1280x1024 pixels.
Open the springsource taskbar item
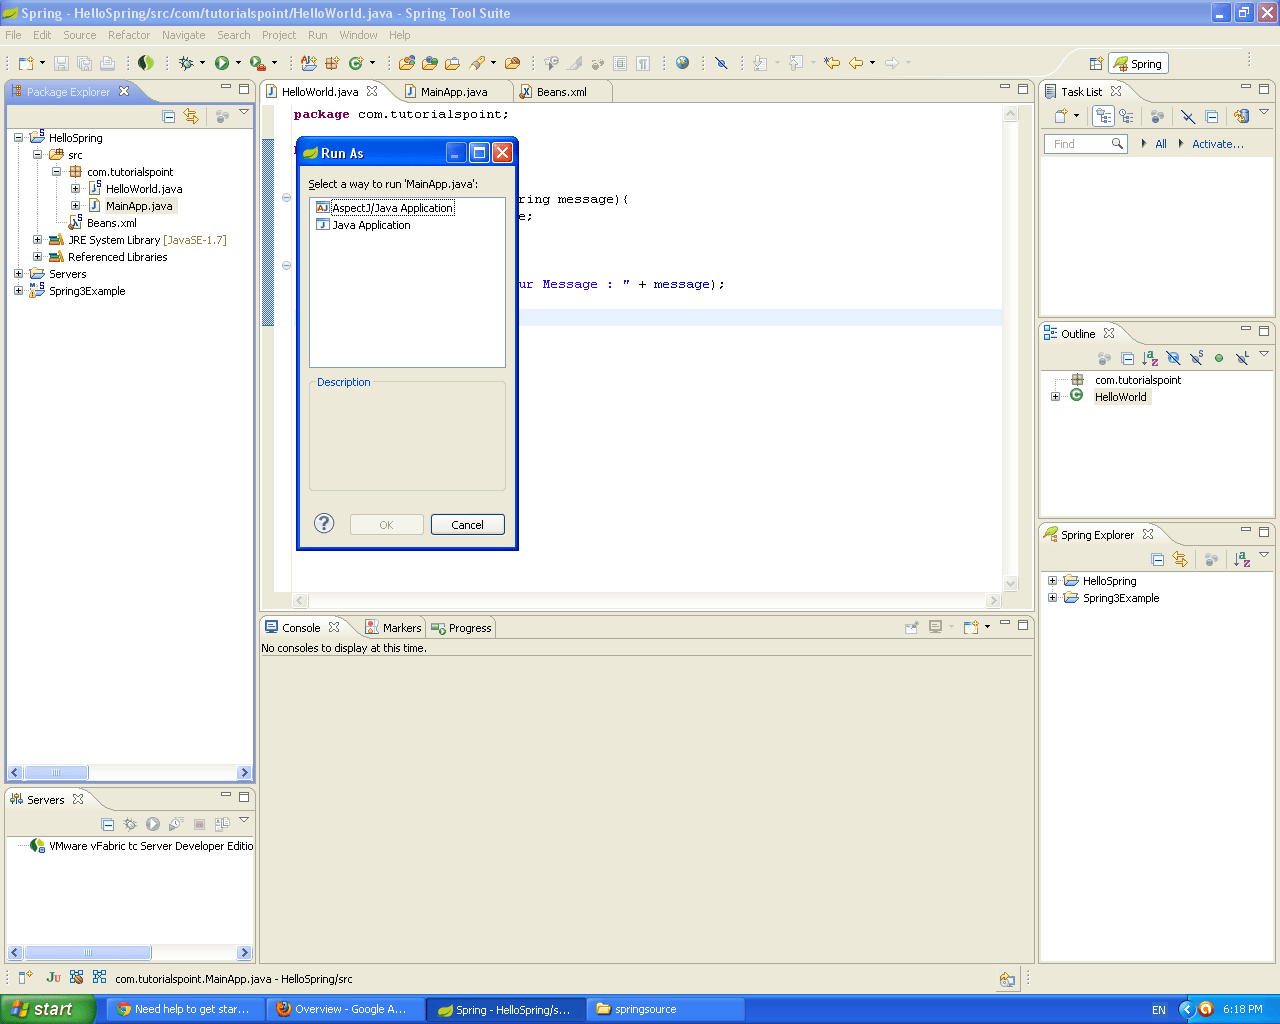pyautogui.click(x=666, y=1009)
